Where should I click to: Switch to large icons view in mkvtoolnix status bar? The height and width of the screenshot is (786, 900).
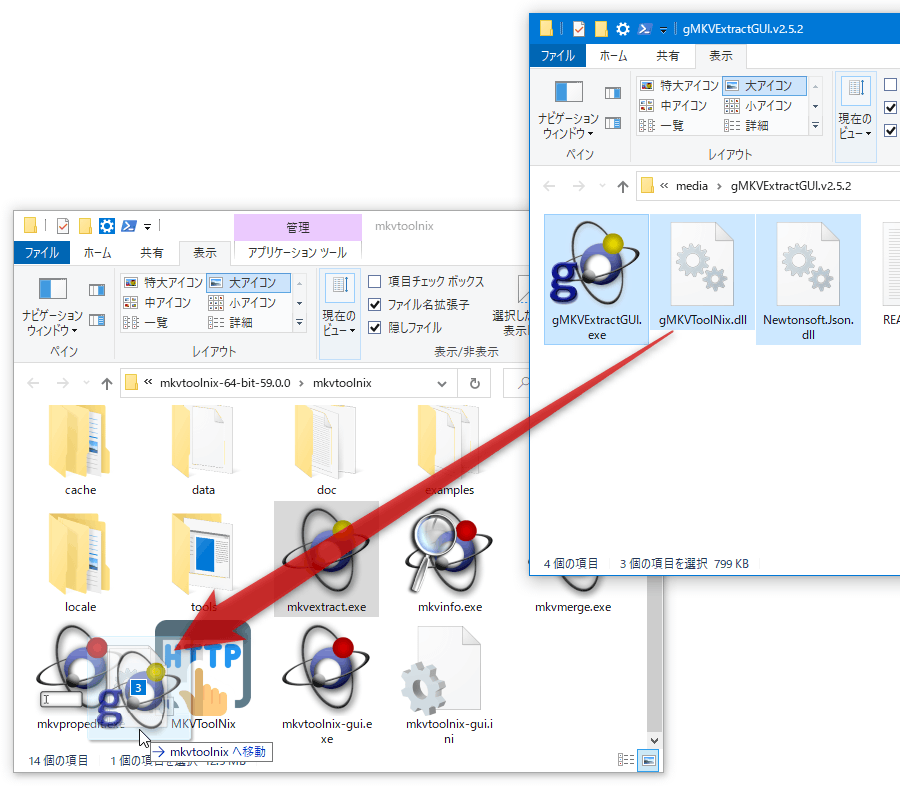(649, 760)
